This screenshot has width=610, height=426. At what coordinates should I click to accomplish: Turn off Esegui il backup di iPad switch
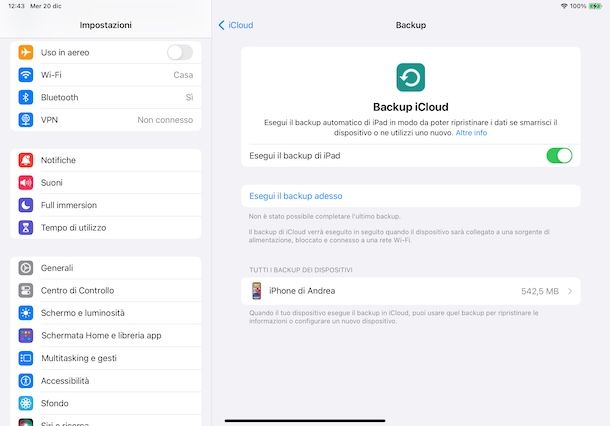tap(559, 156)
